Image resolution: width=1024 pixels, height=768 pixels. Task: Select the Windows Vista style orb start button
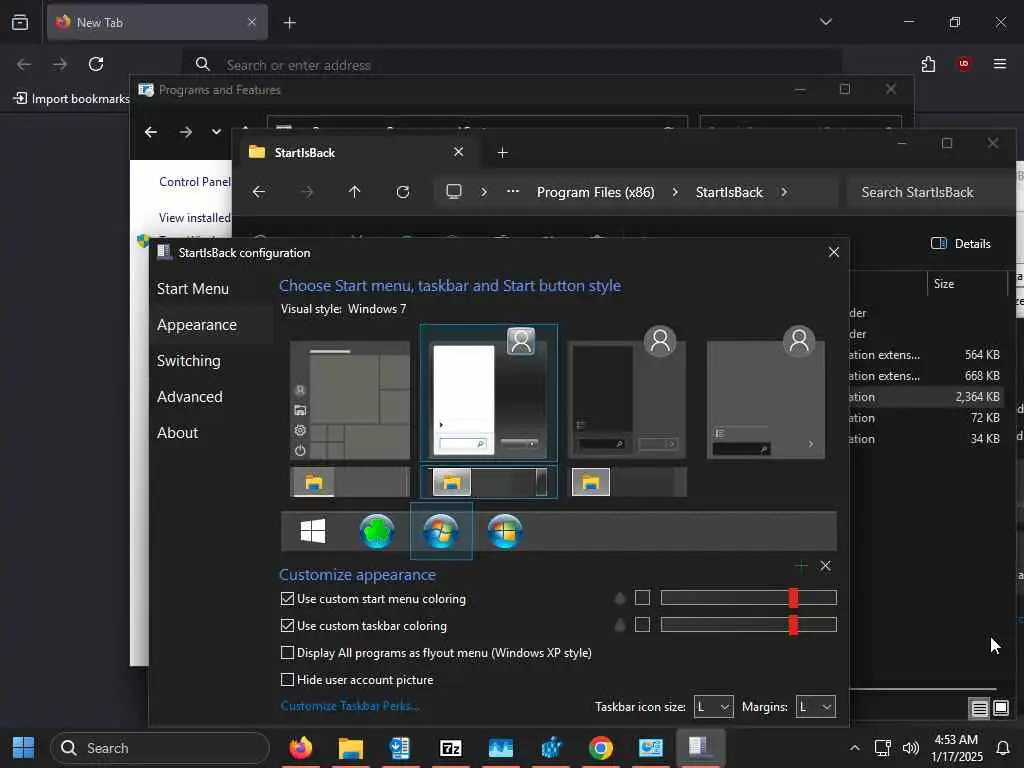coord(505,531)
